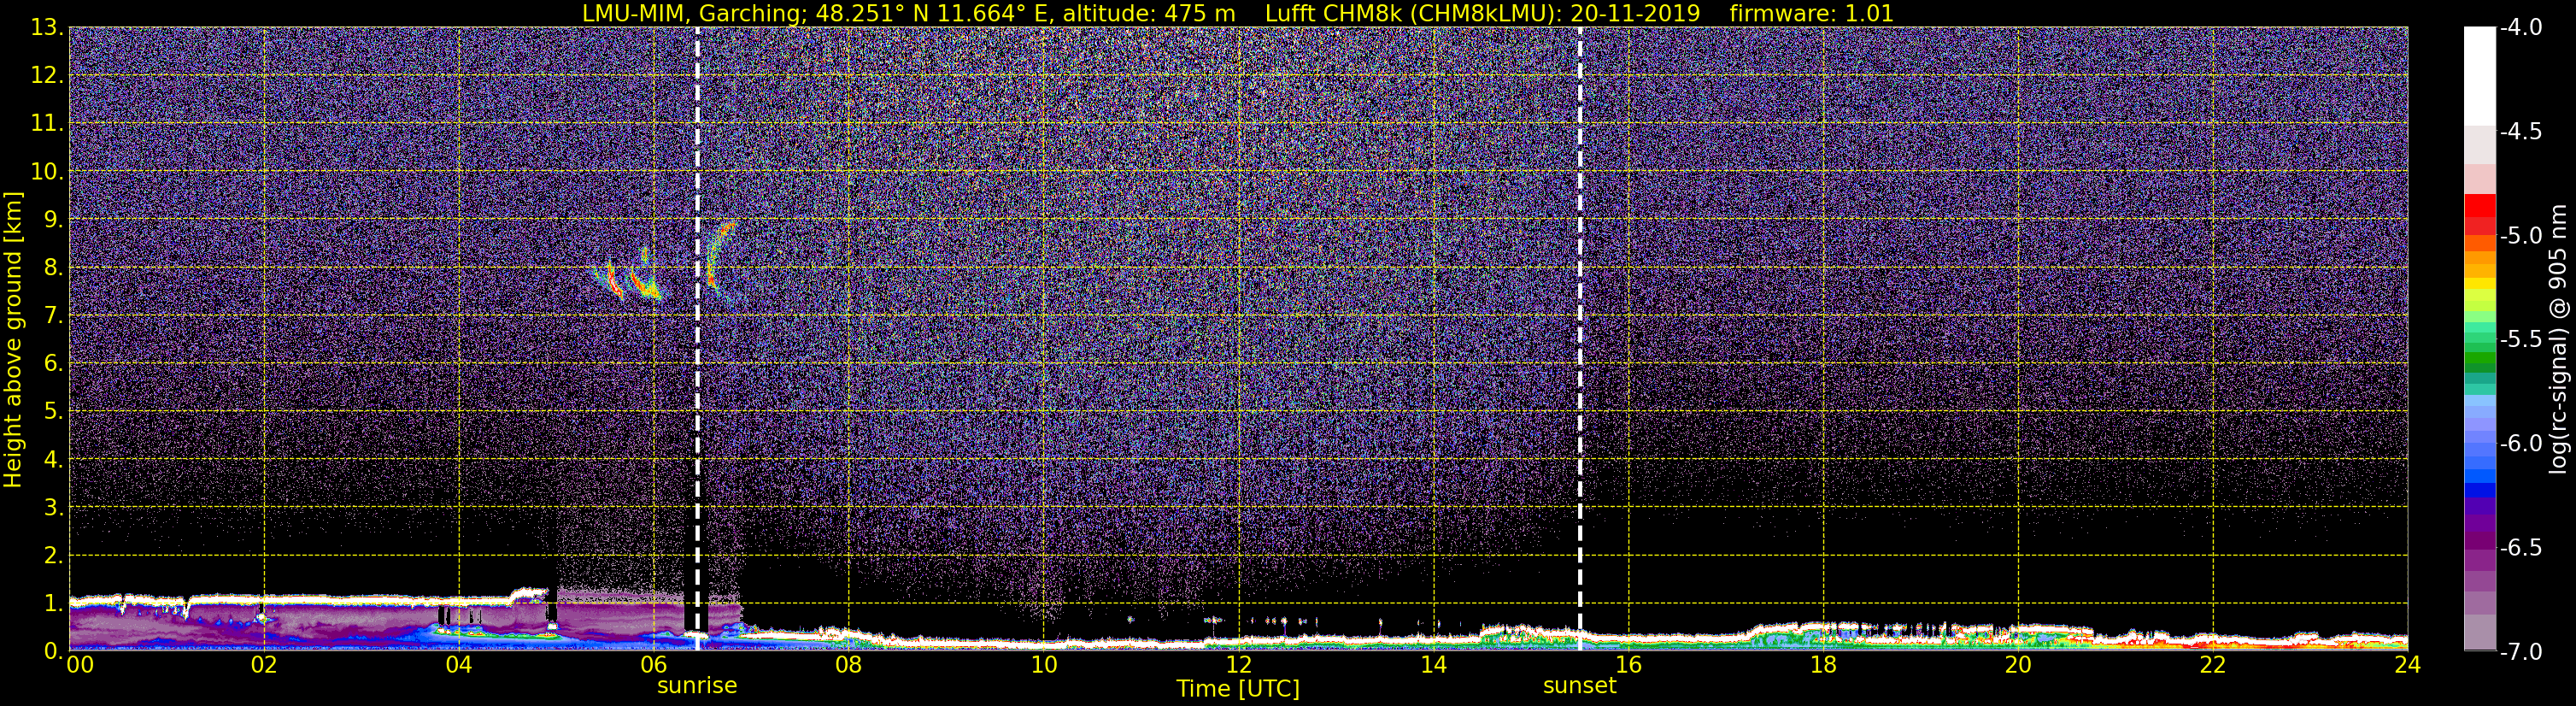
Task: Click the '20' tick label on the time axis
Action: [x=2018, y=665]
